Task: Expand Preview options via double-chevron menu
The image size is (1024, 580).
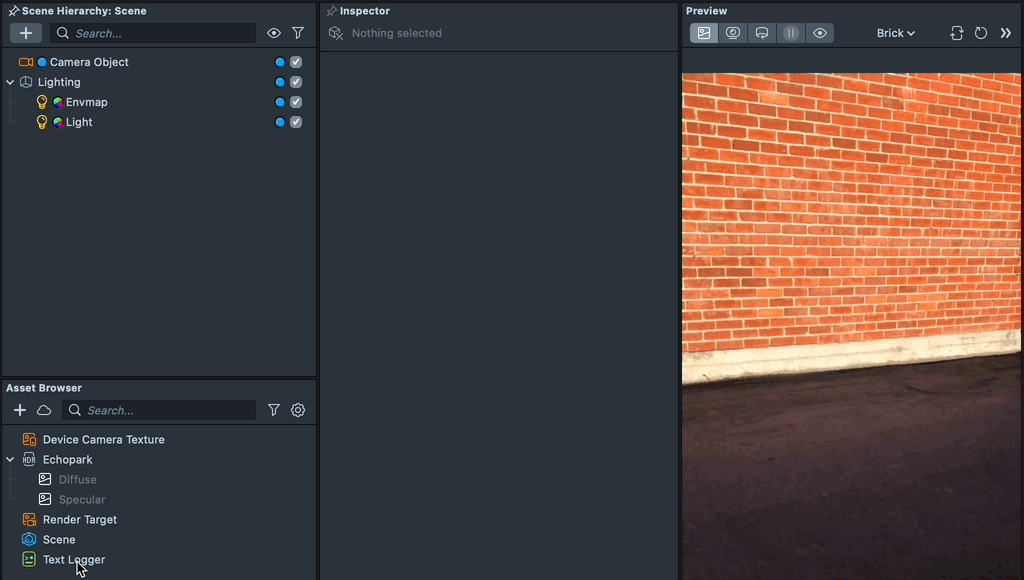Action: click(x=1007, y=33)
